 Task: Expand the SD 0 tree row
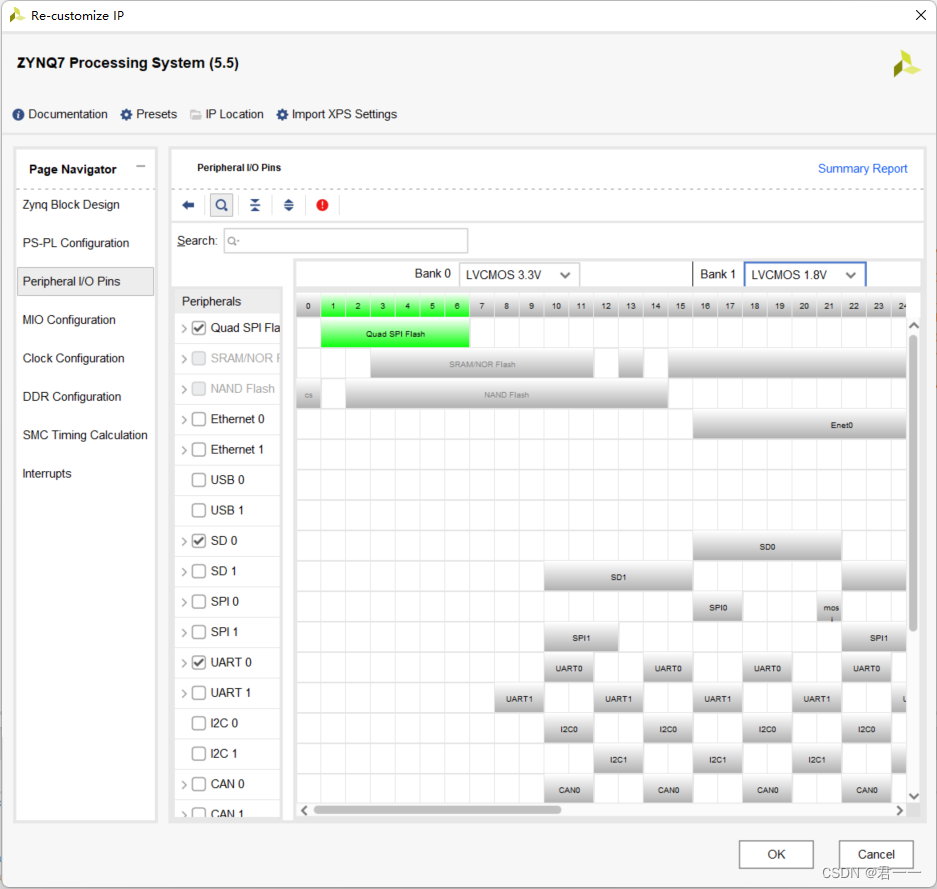184,541
